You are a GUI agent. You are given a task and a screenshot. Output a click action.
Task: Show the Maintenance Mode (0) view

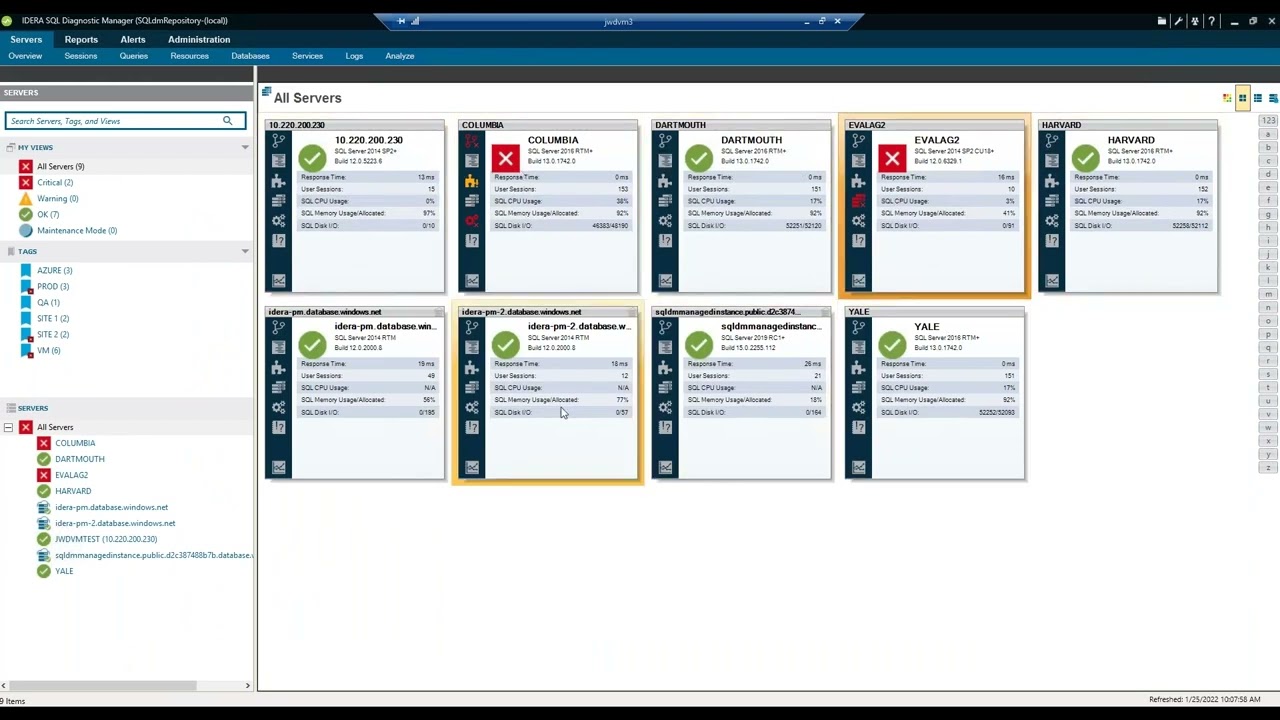pyautogui.click(x=77, y=231)
